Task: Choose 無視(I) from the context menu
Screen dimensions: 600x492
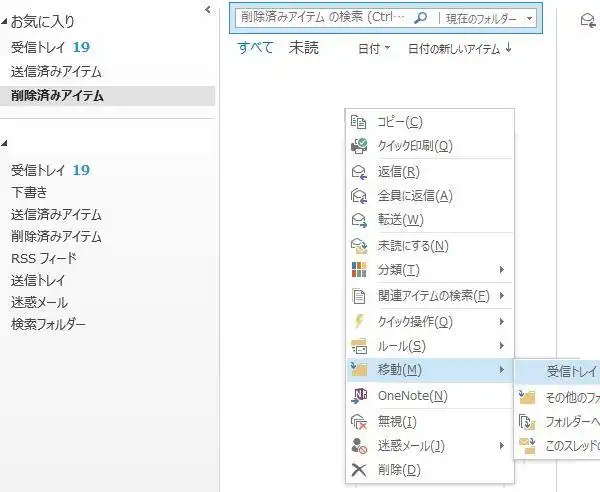Action: click(430, 422)
